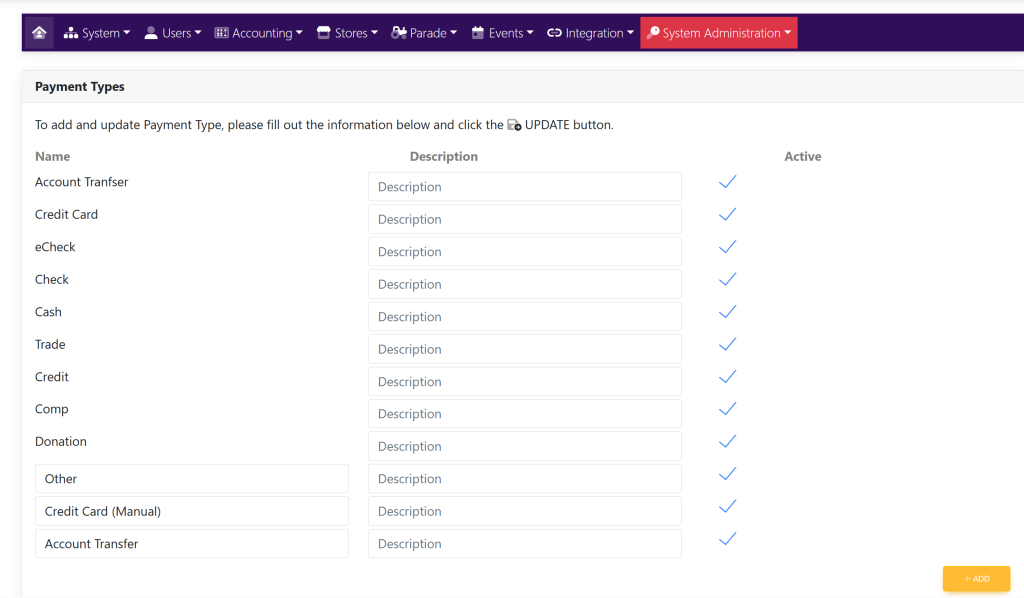
Task: Click the Users person icon
Action: pos(151,33)
